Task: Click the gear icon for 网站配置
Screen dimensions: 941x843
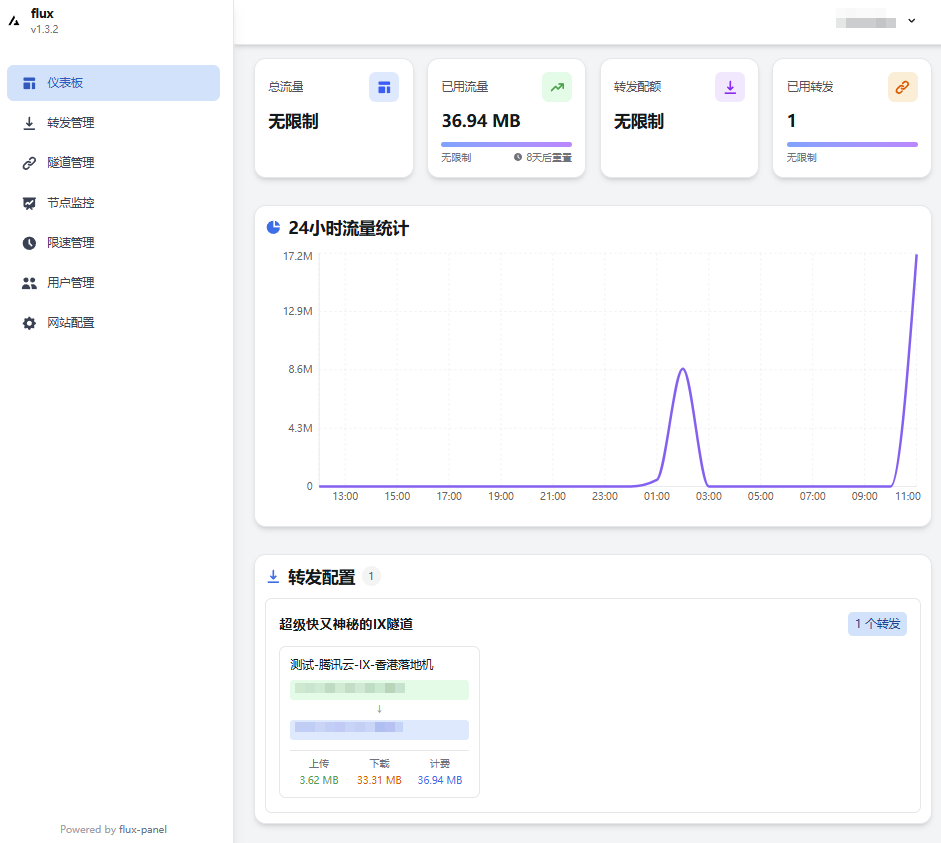Action: [x=29, y=323]
